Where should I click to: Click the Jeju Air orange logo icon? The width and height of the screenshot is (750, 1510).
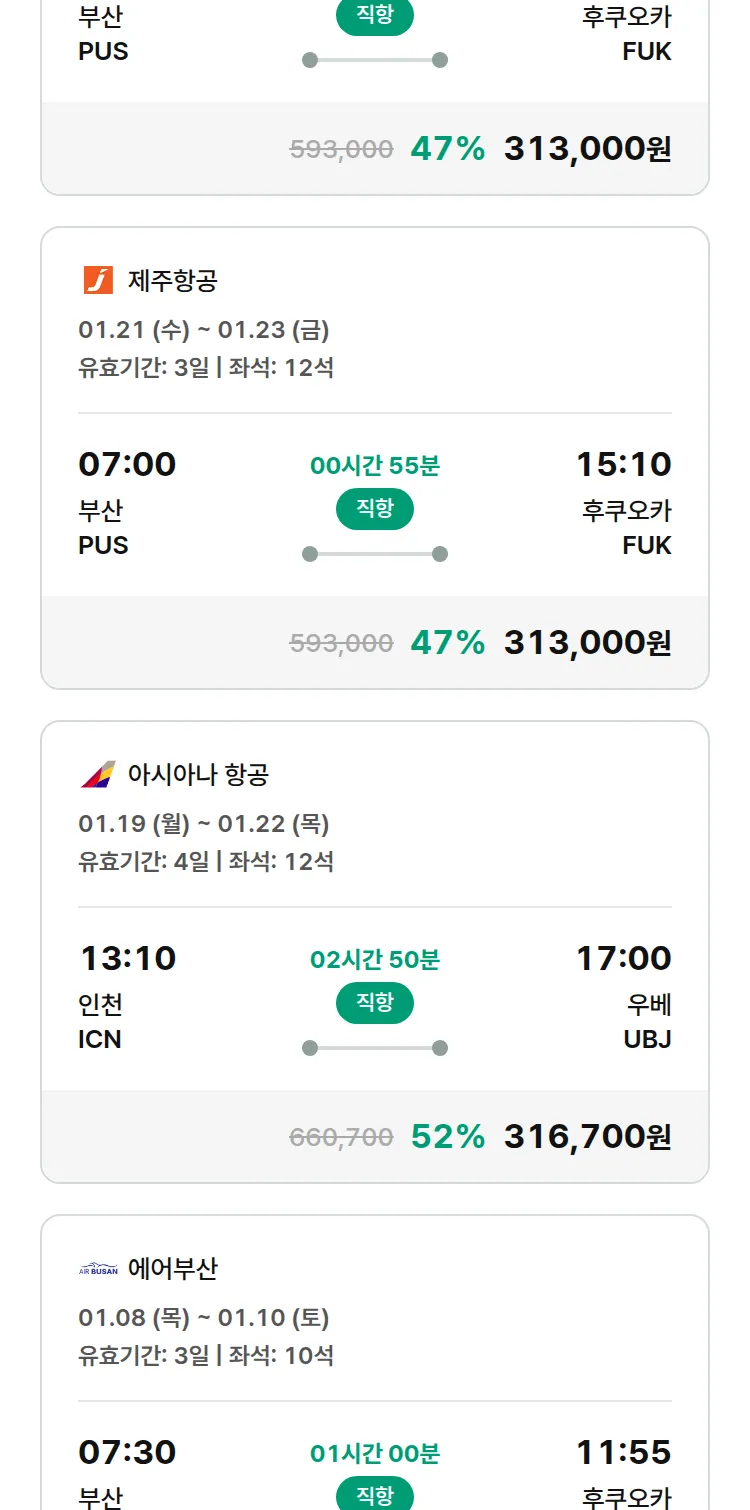(x=98, y=281)
